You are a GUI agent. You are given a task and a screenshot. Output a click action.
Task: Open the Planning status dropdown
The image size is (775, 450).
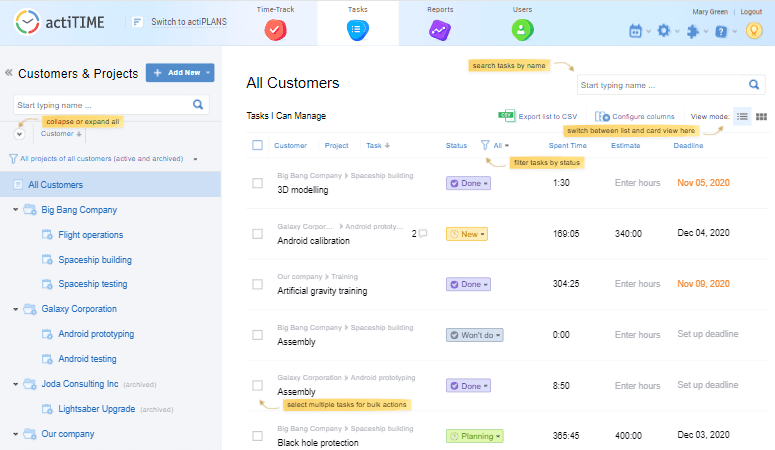474,436
